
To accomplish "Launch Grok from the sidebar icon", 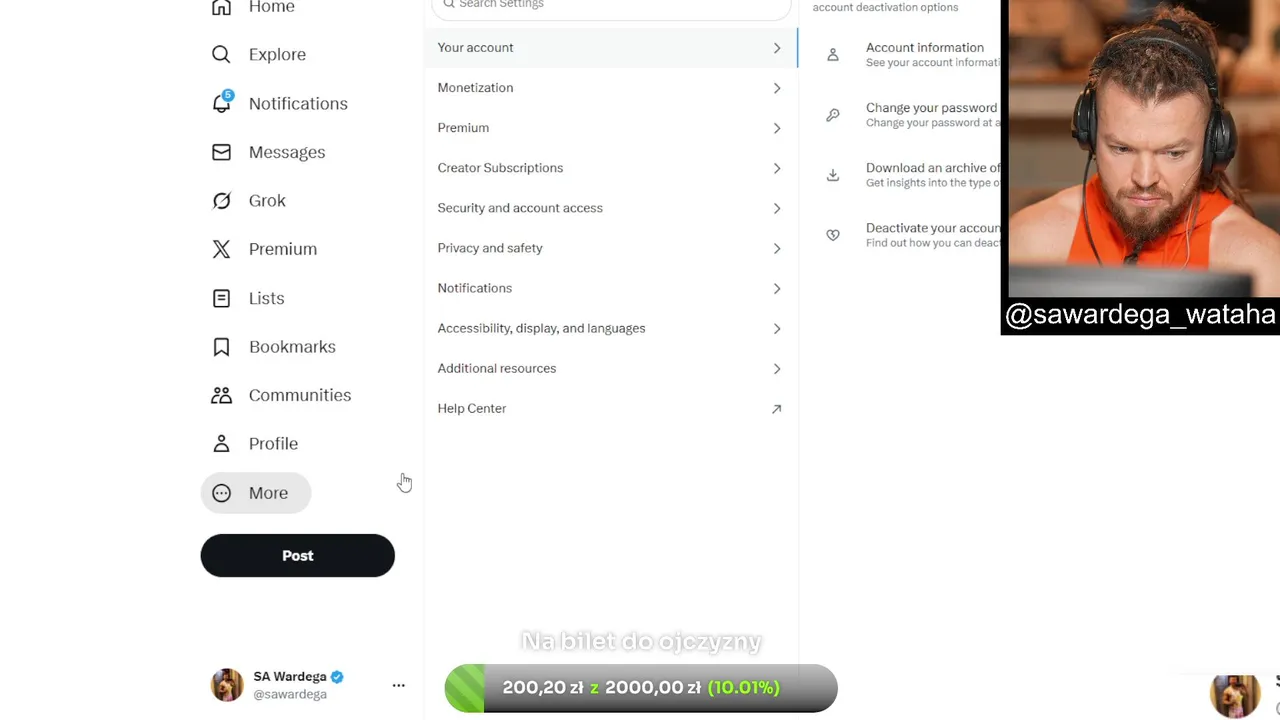I will (x=221, y=201).
